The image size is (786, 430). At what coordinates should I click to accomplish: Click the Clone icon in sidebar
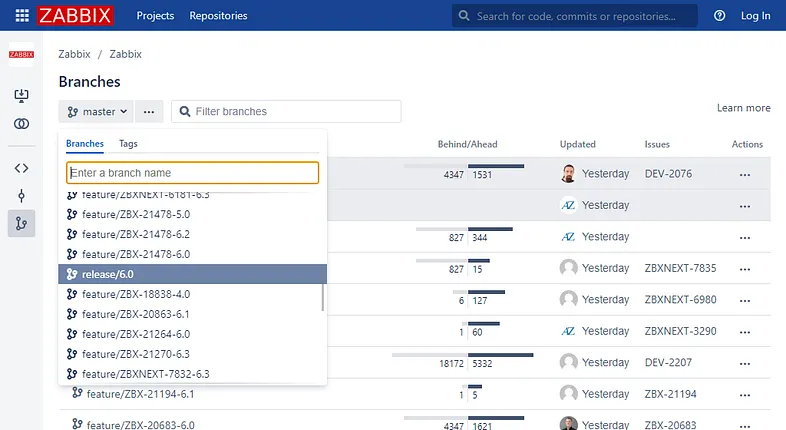click(x=22, y=95)
